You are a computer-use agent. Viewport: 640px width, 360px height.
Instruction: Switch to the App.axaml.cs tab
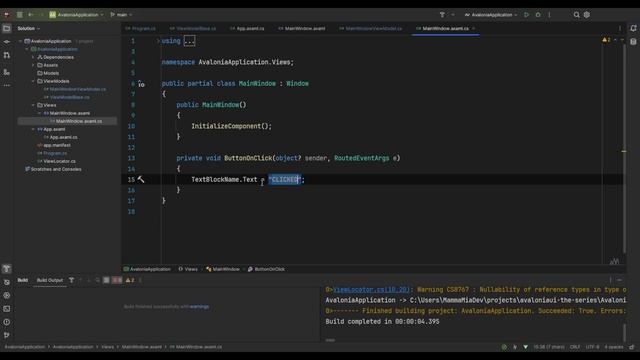point(247,29)
